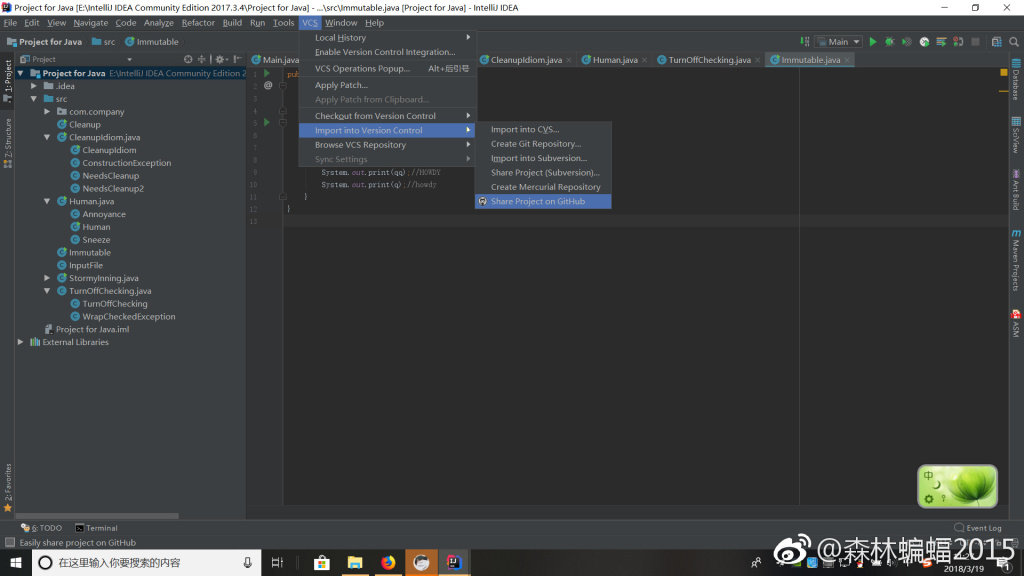Viewport: 1024px width, 576px height.
Task: Switch to TurnOffChecking.java editor tab
Action: [x=709, y=59]
